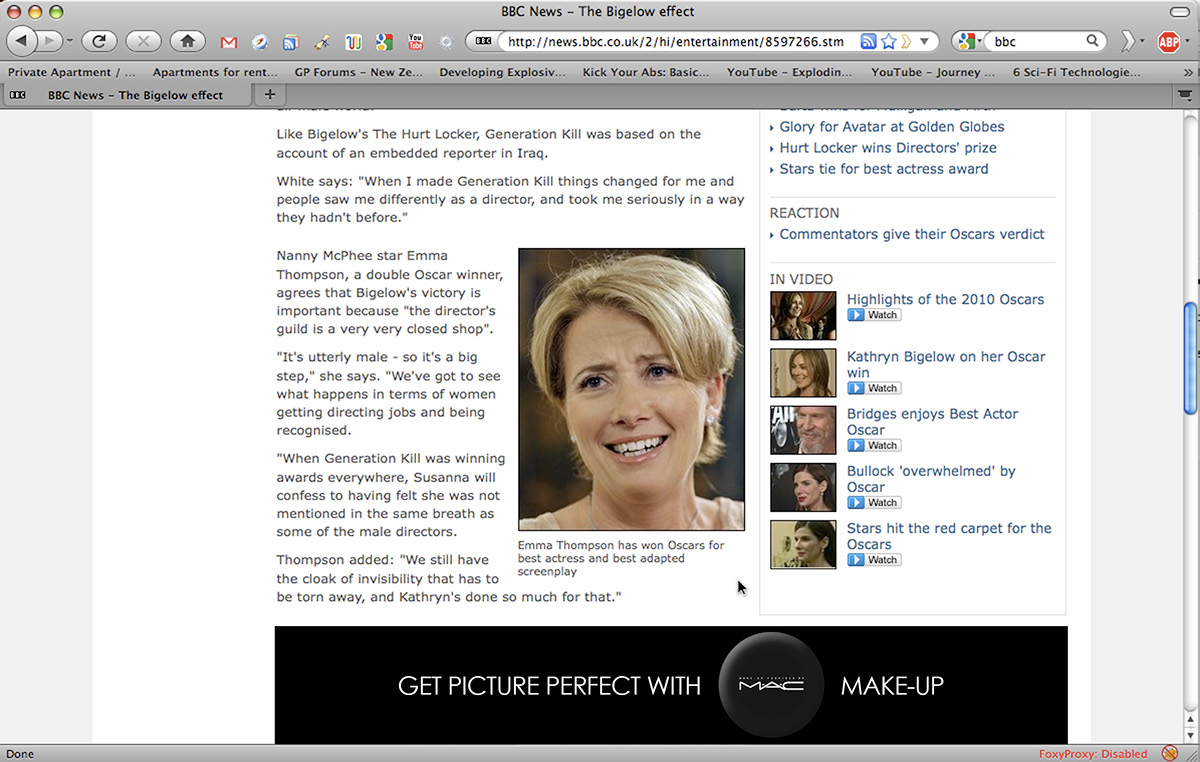Click into the search box containing bbc
This screenshot has width=1200, height=762.
[1036, 41]
